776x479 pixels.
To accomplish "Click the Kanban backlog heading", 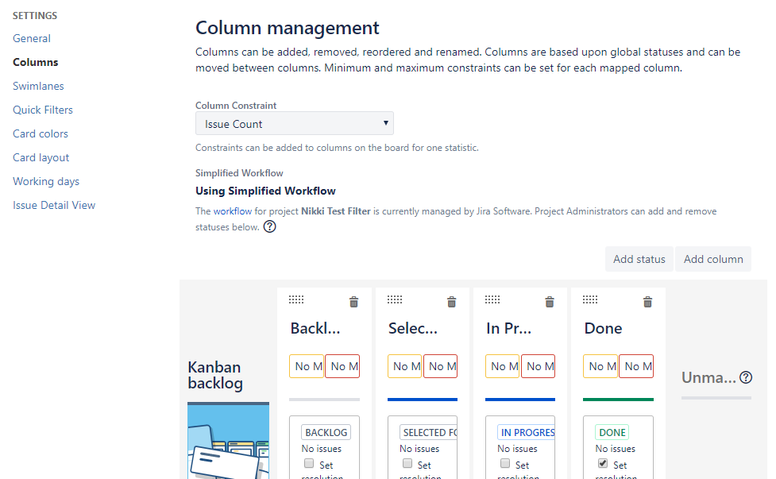I will [215, 375].
